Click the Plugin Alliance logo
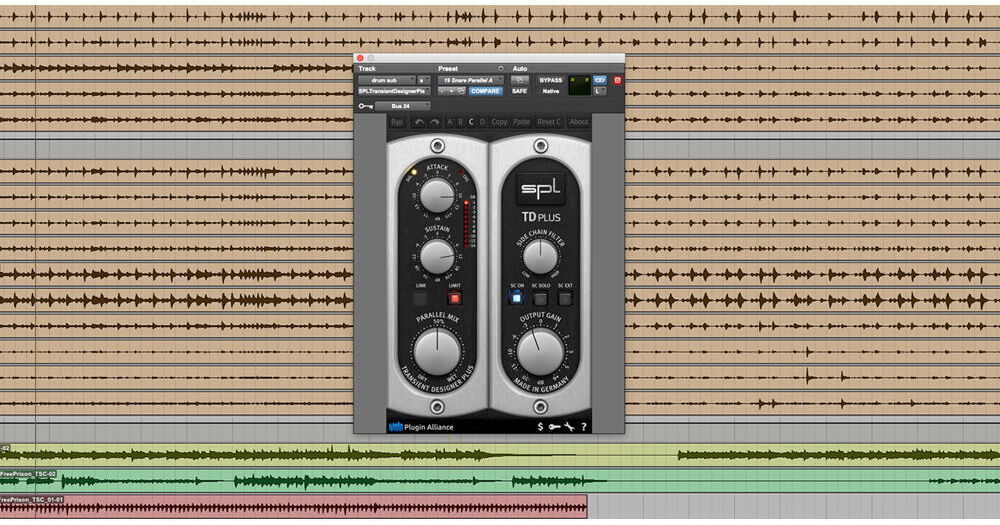This screenshot has width=1000, height=525. [x=421, y=427]
